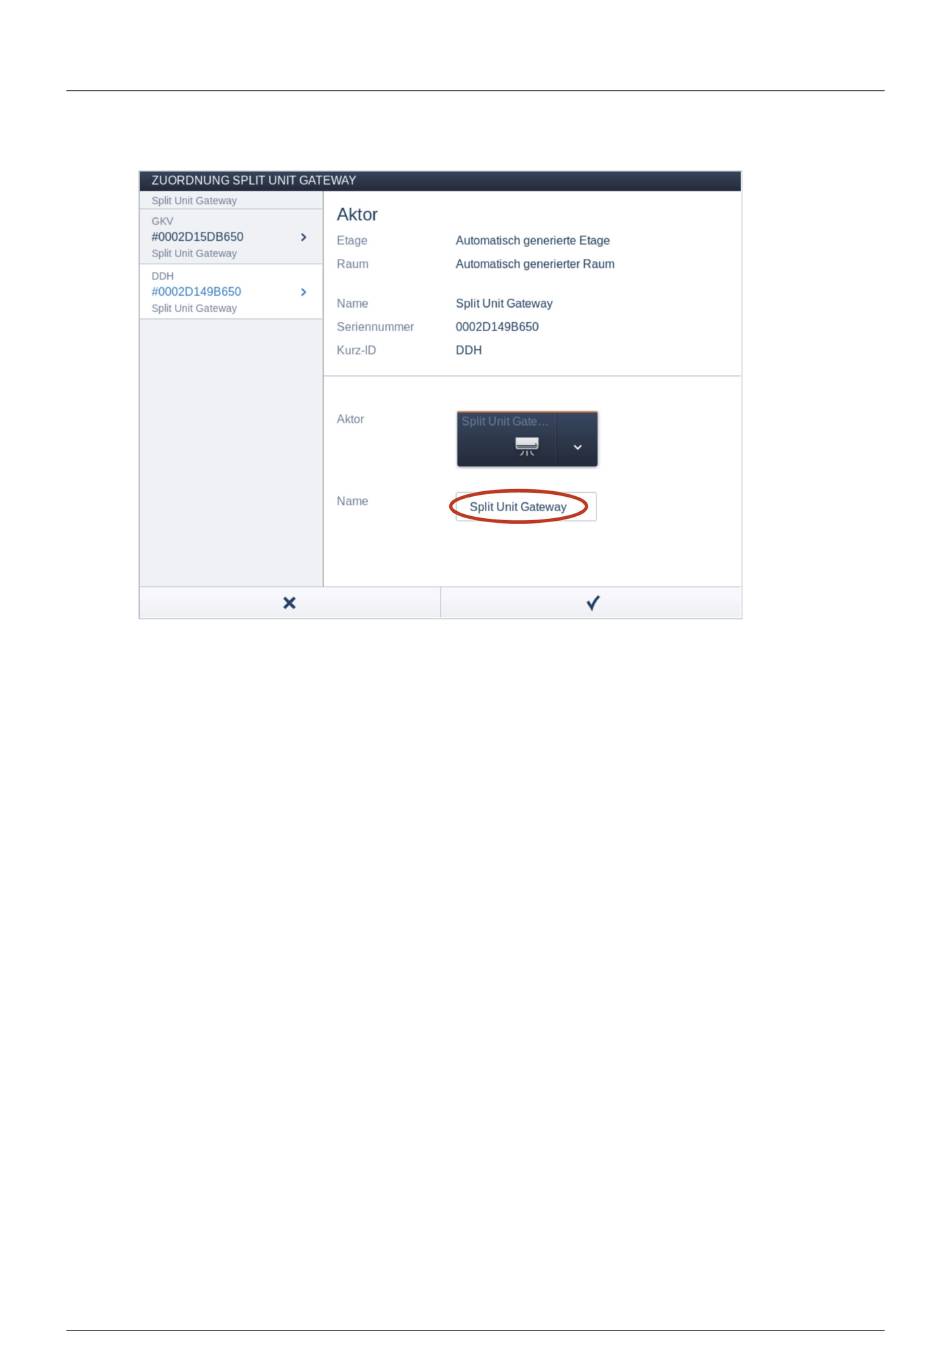Cancel with the X icon at bottom
The height and width of the screenshot is (1370, 950).
pyautogui.click(x=289, y=603)
